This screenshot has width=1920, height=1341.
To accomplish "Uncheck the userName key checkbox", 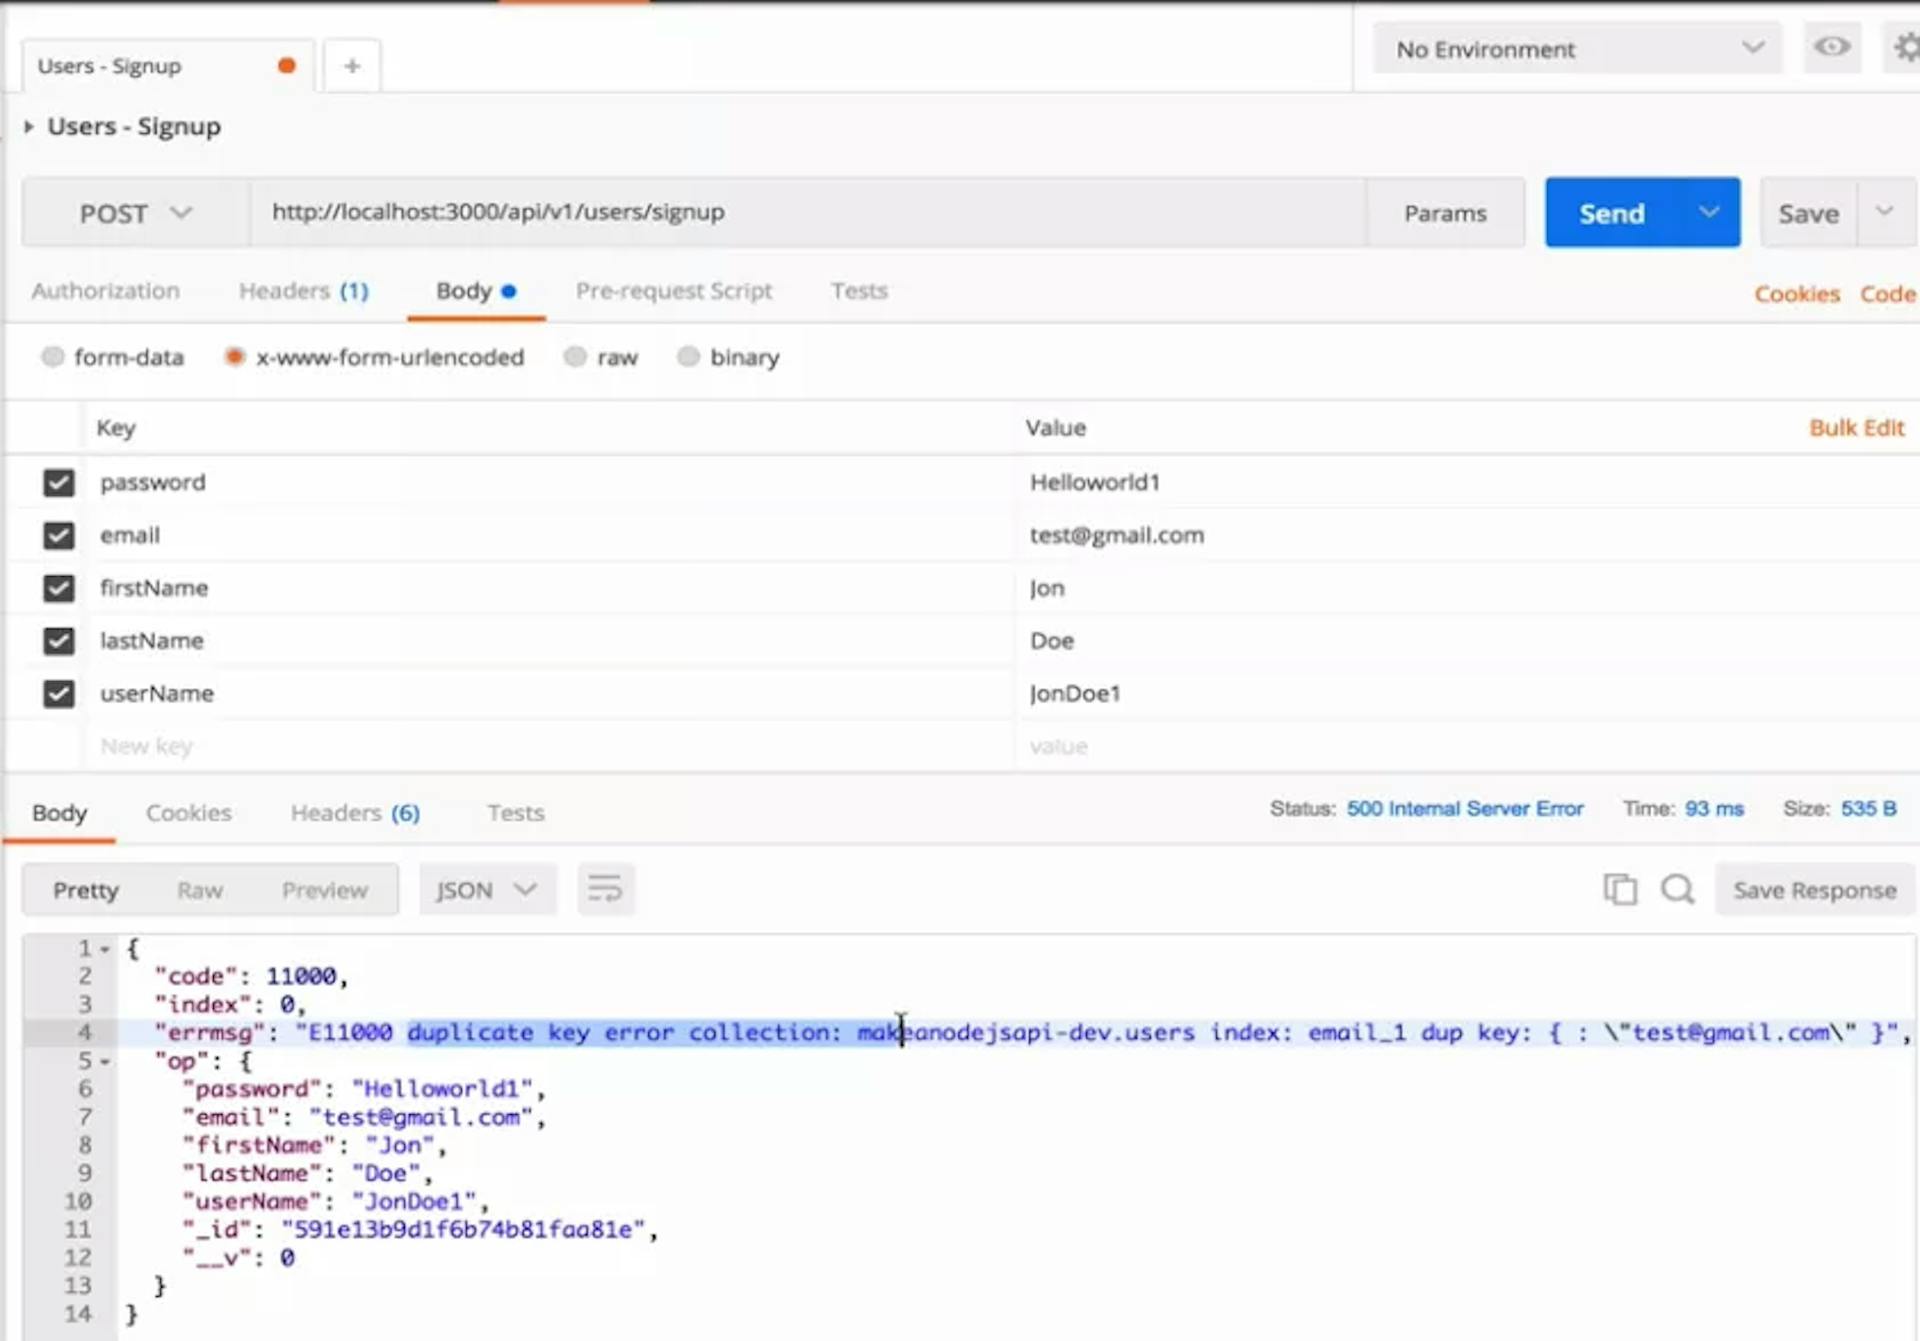I will click(59, 694).
